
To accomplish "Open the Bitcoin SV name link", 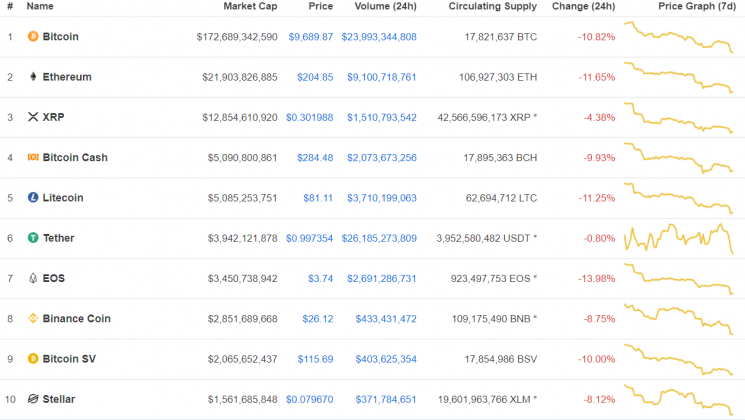I will coord(69,359).
